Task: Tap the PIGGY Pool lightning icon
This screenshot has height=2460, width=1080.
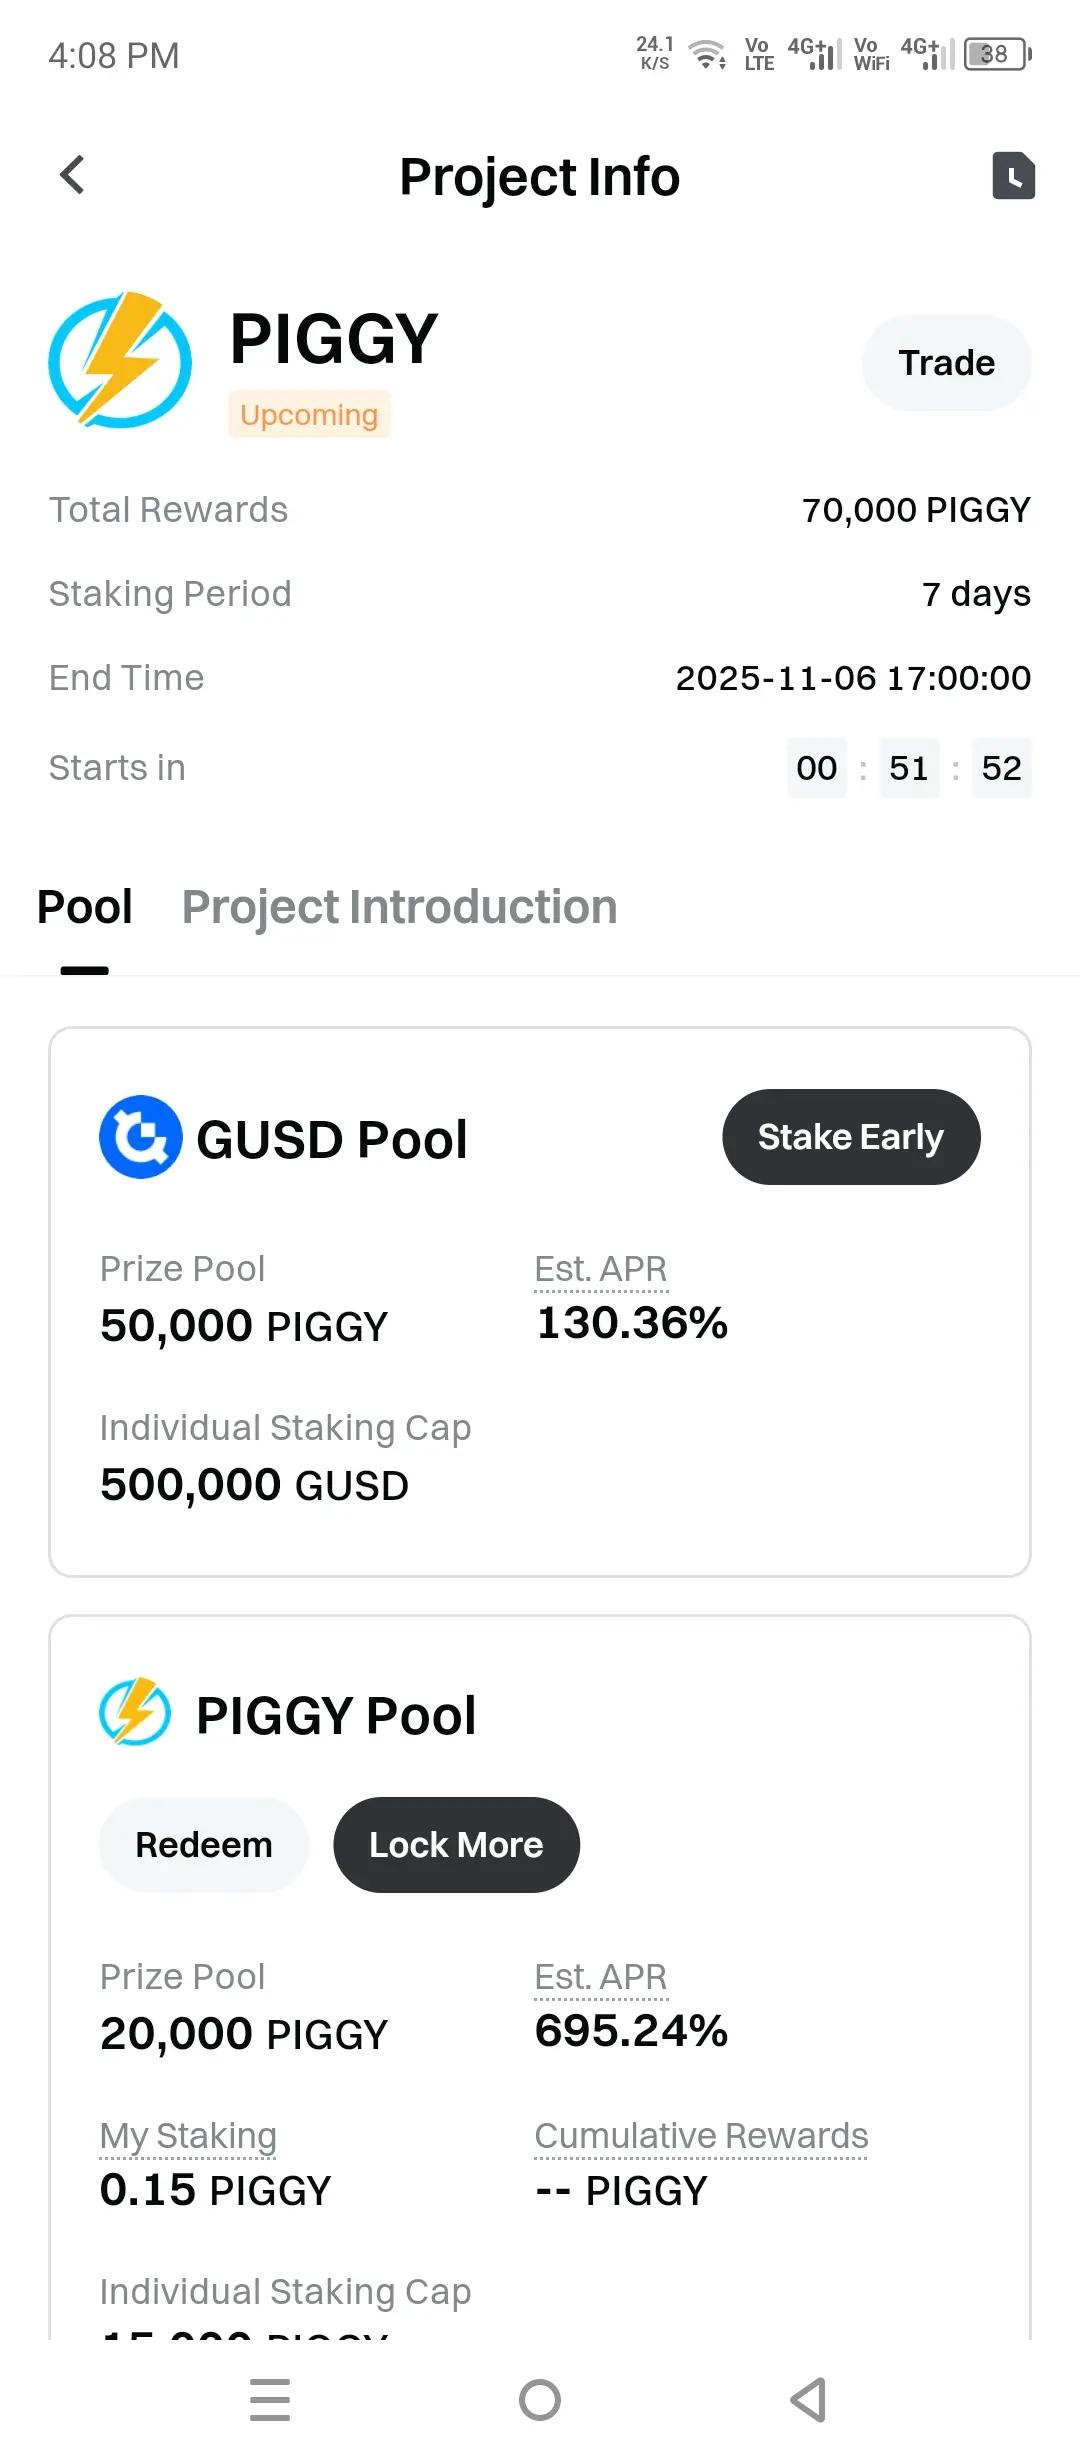Action: click(x=135, y=1712)
